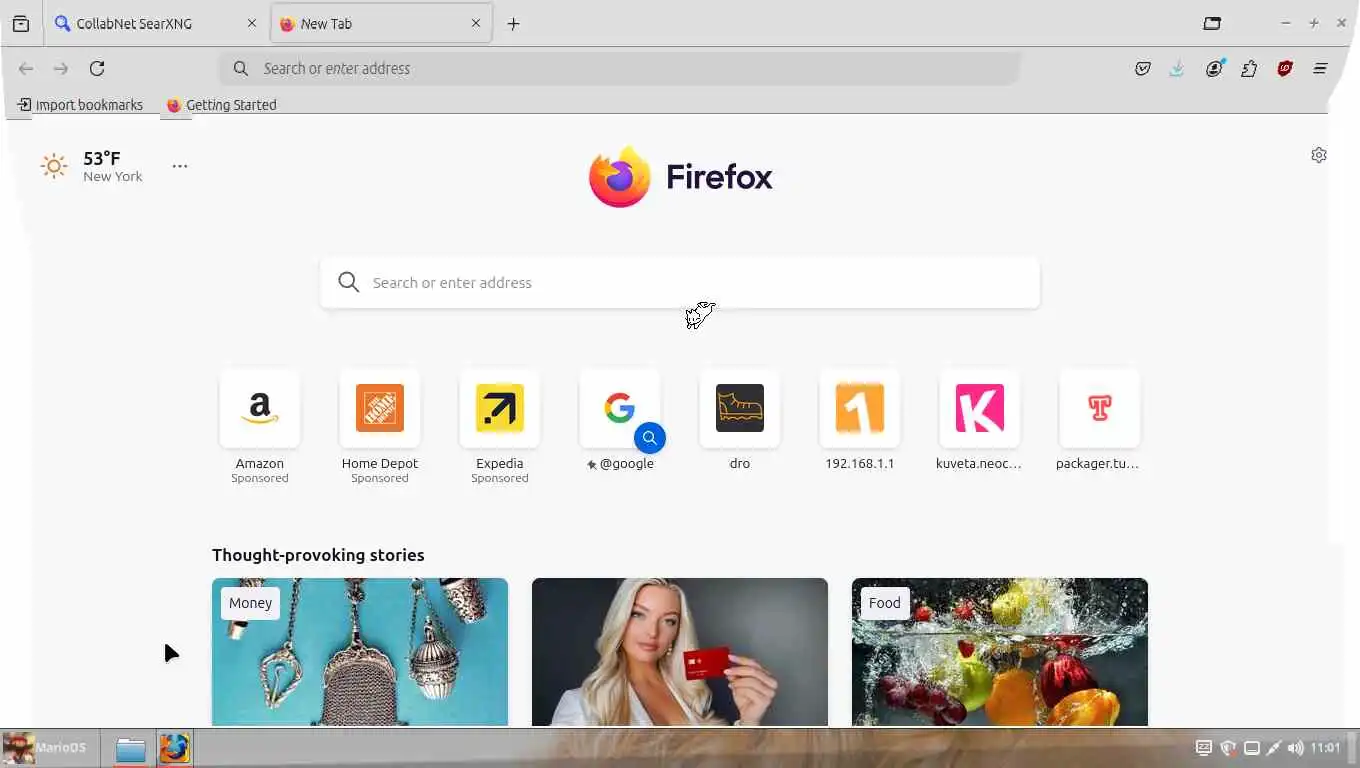Open the Extensions puzzle icon

point(1249,69)
